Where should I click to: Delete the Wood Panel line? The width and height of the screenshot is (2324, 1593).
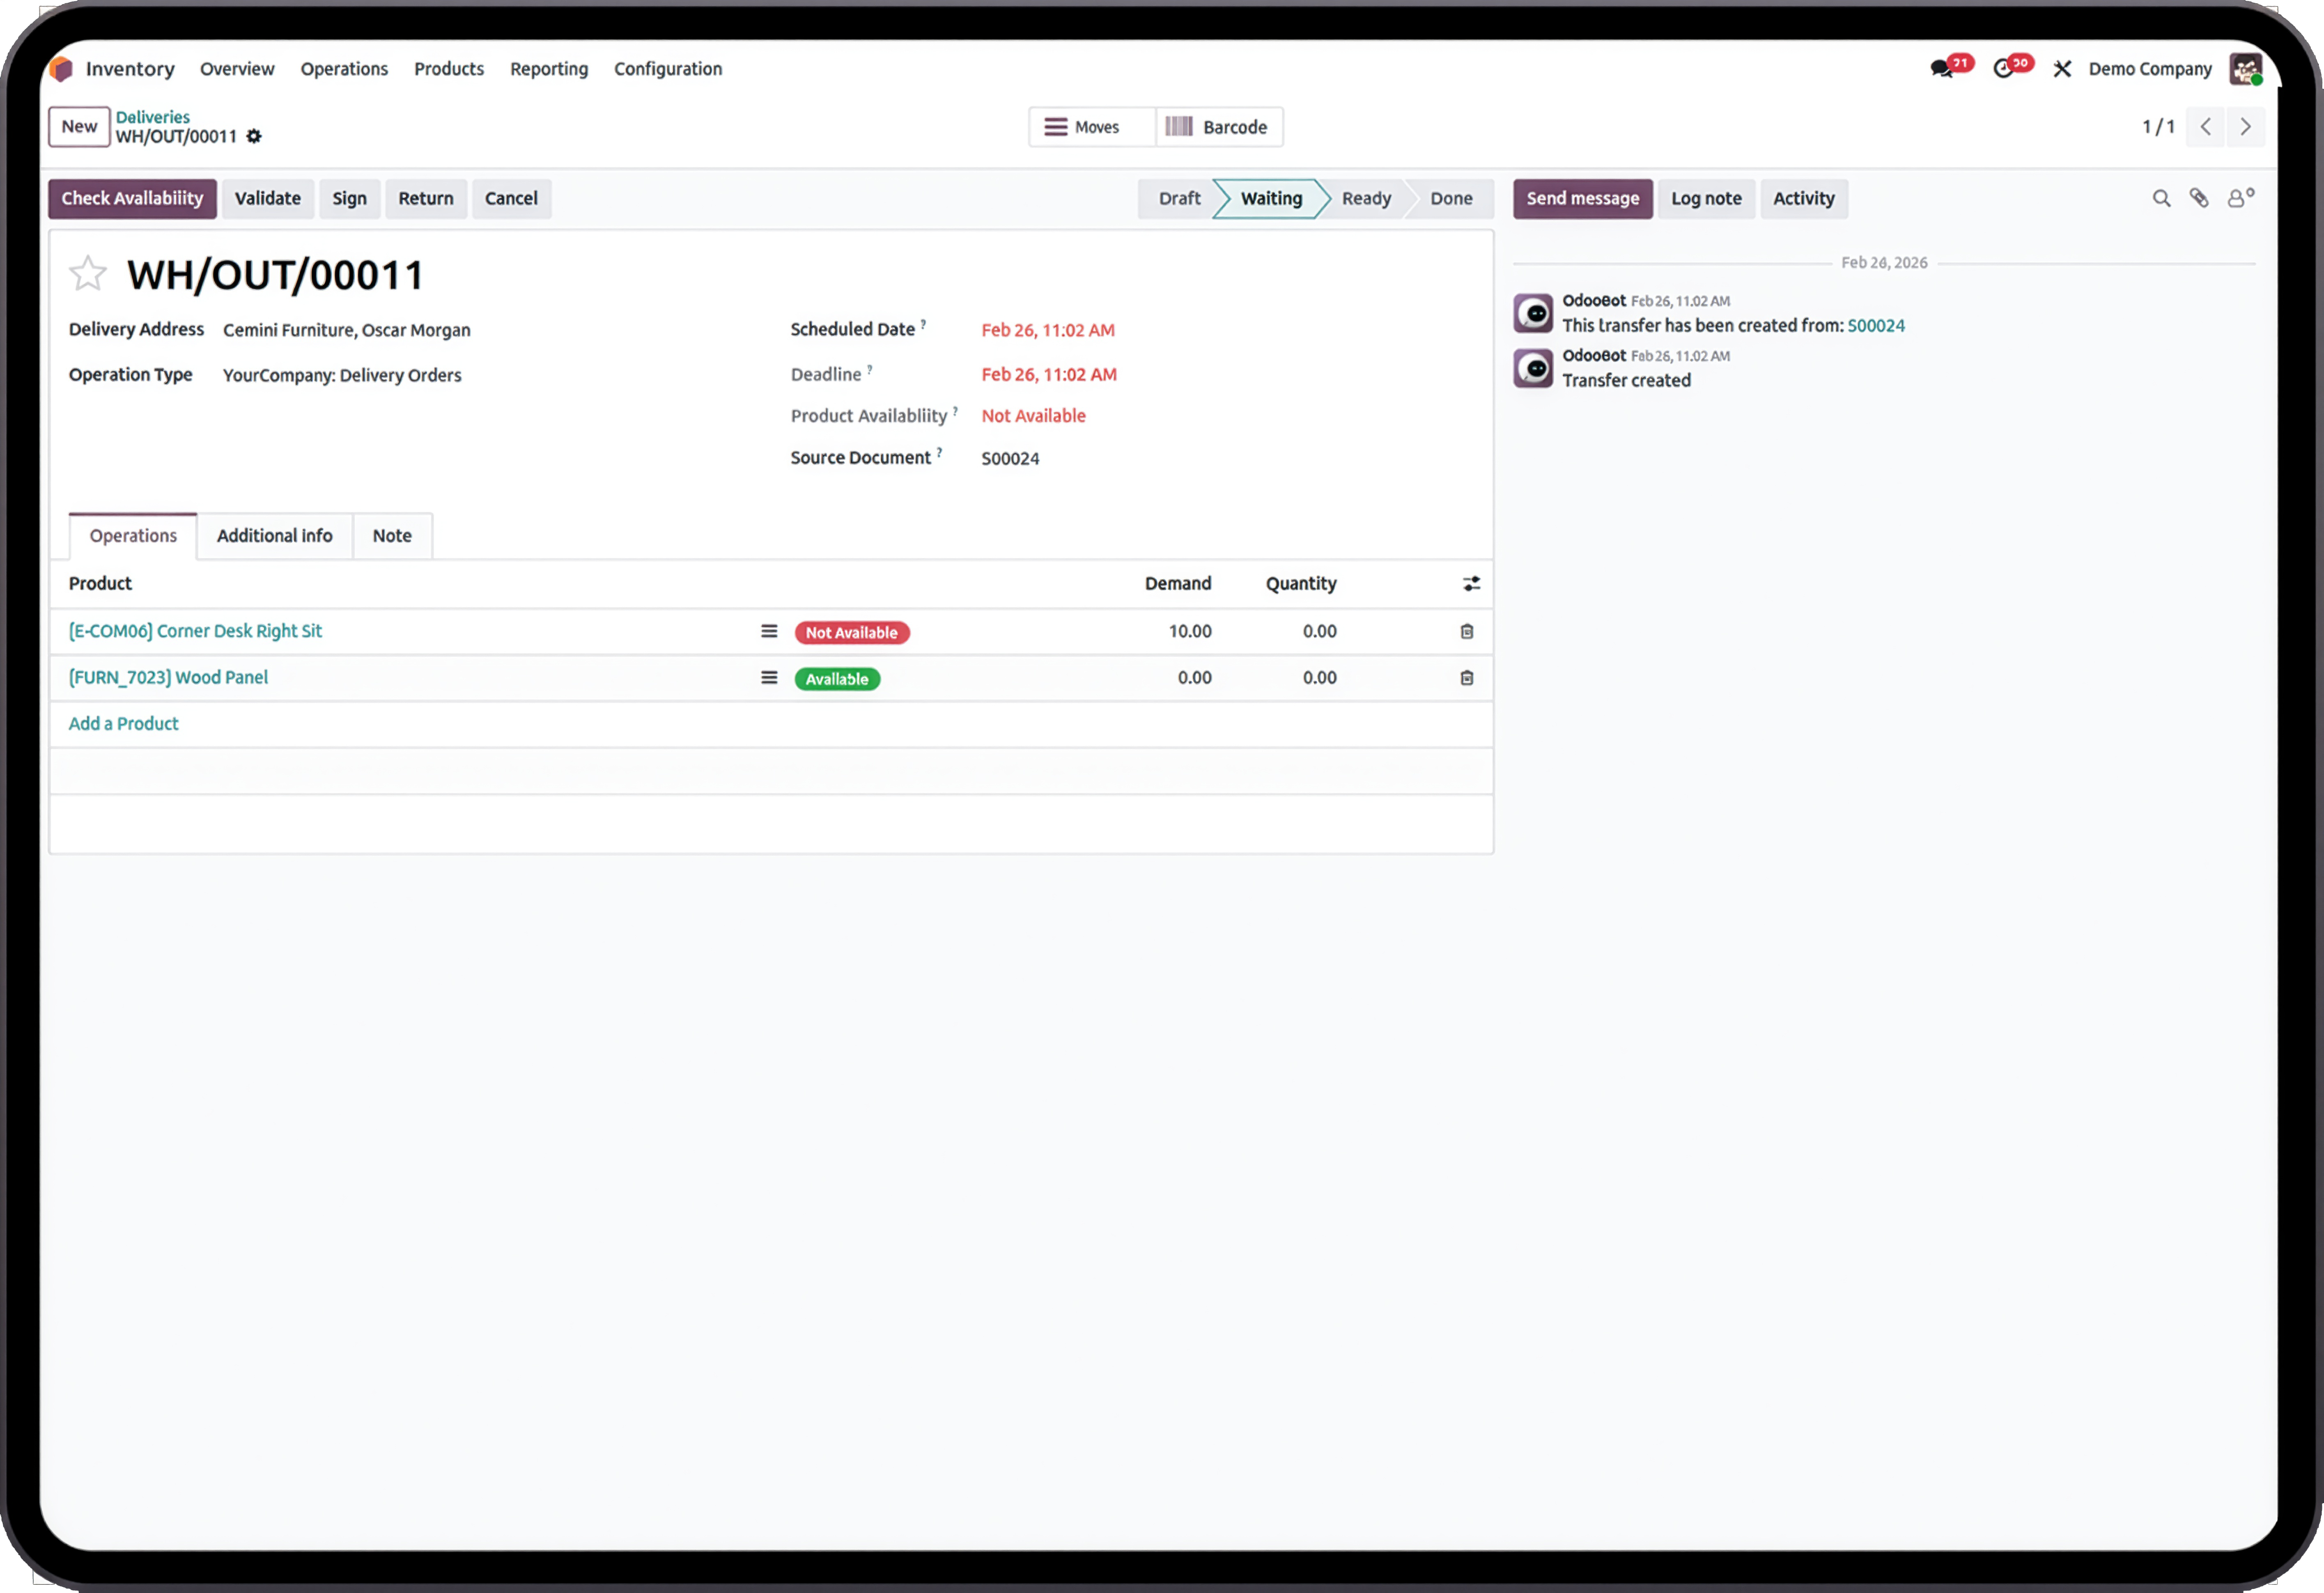coord(1467,677)
